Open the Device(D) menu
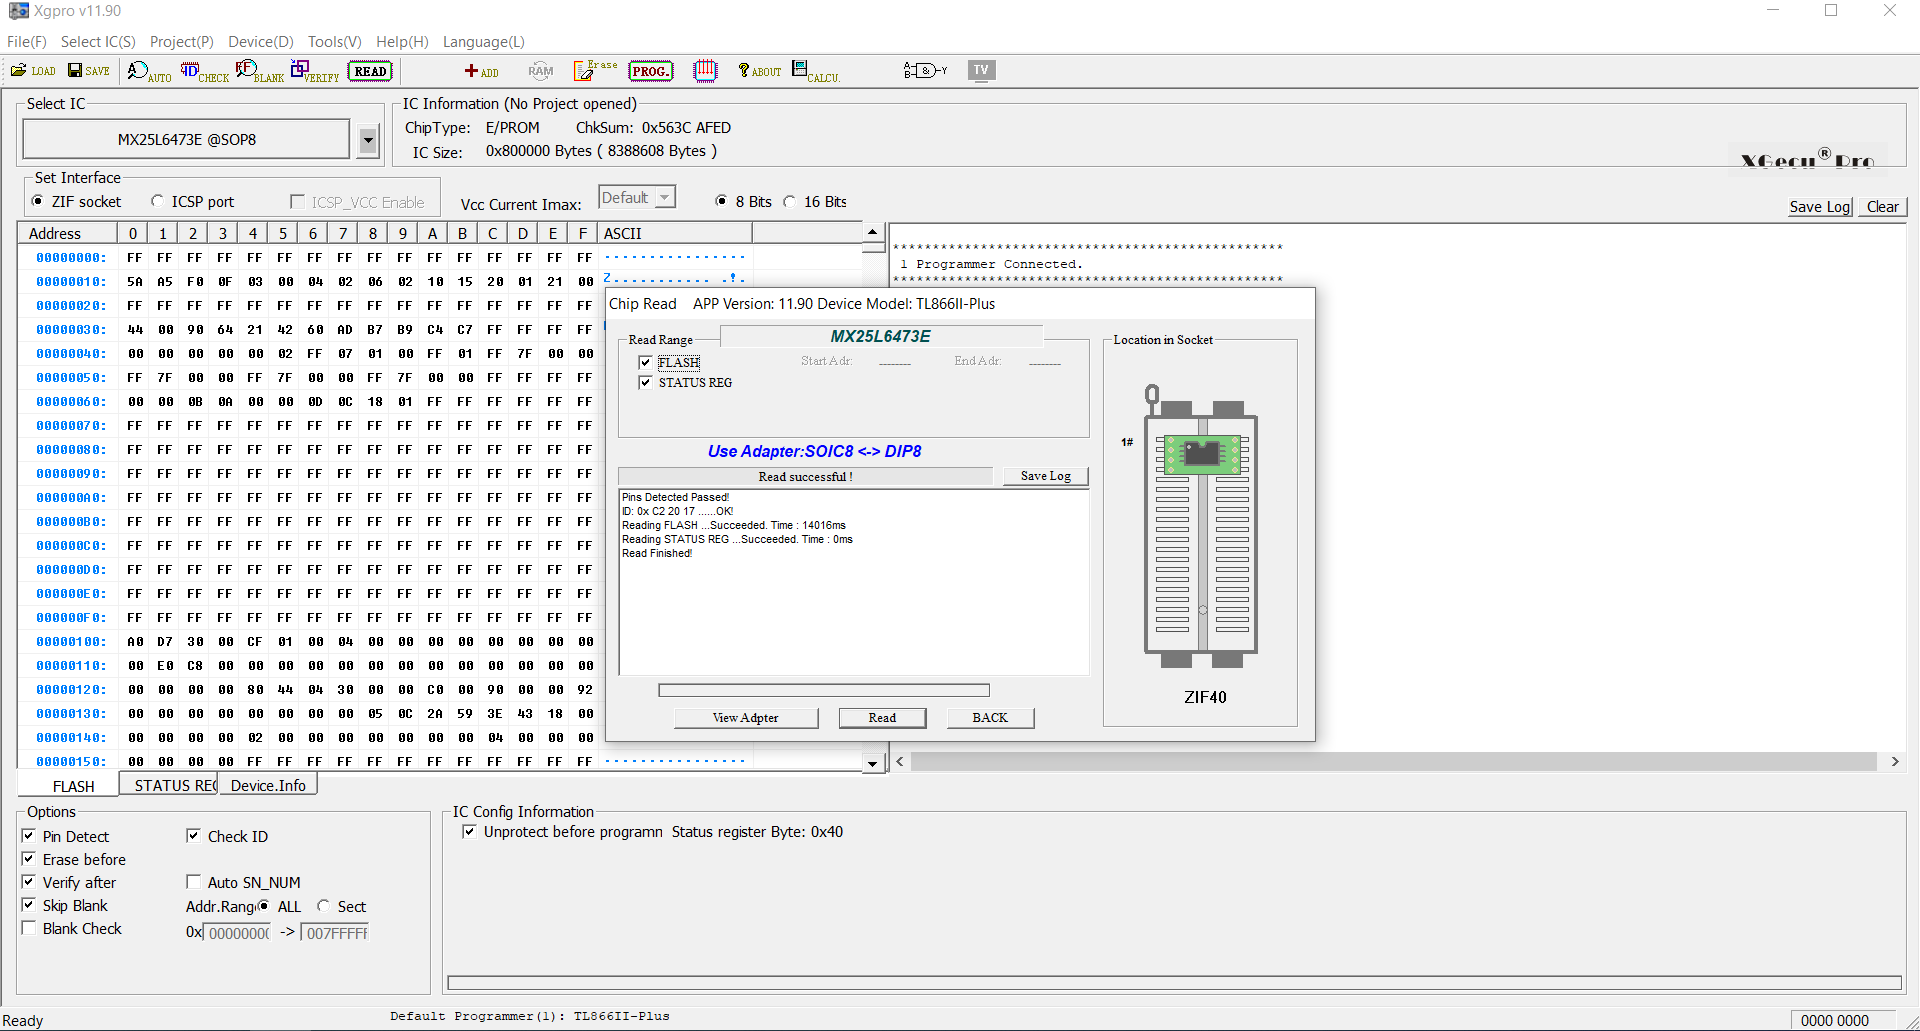 (x=261, y=41)
